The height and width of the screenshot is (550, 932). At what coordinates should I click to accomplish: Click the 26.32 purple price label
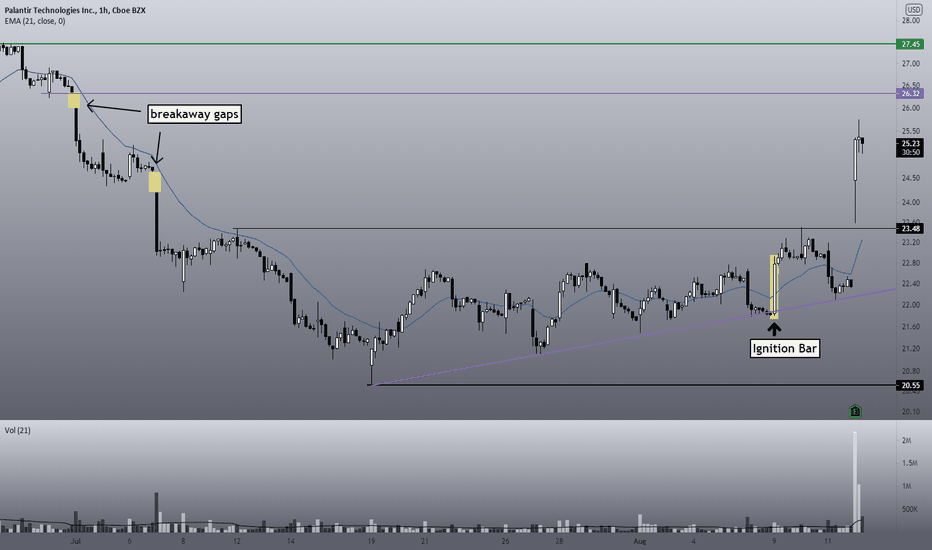click(x=909, y=94)
